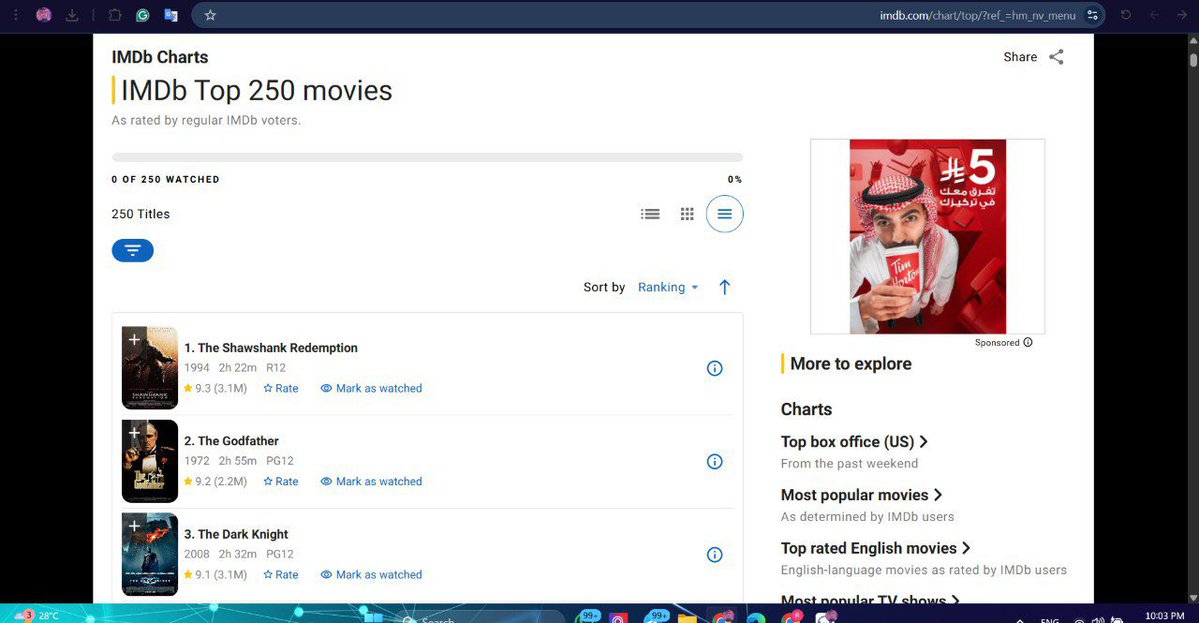Open the browser three-dot menu

[x=15, y=15]
